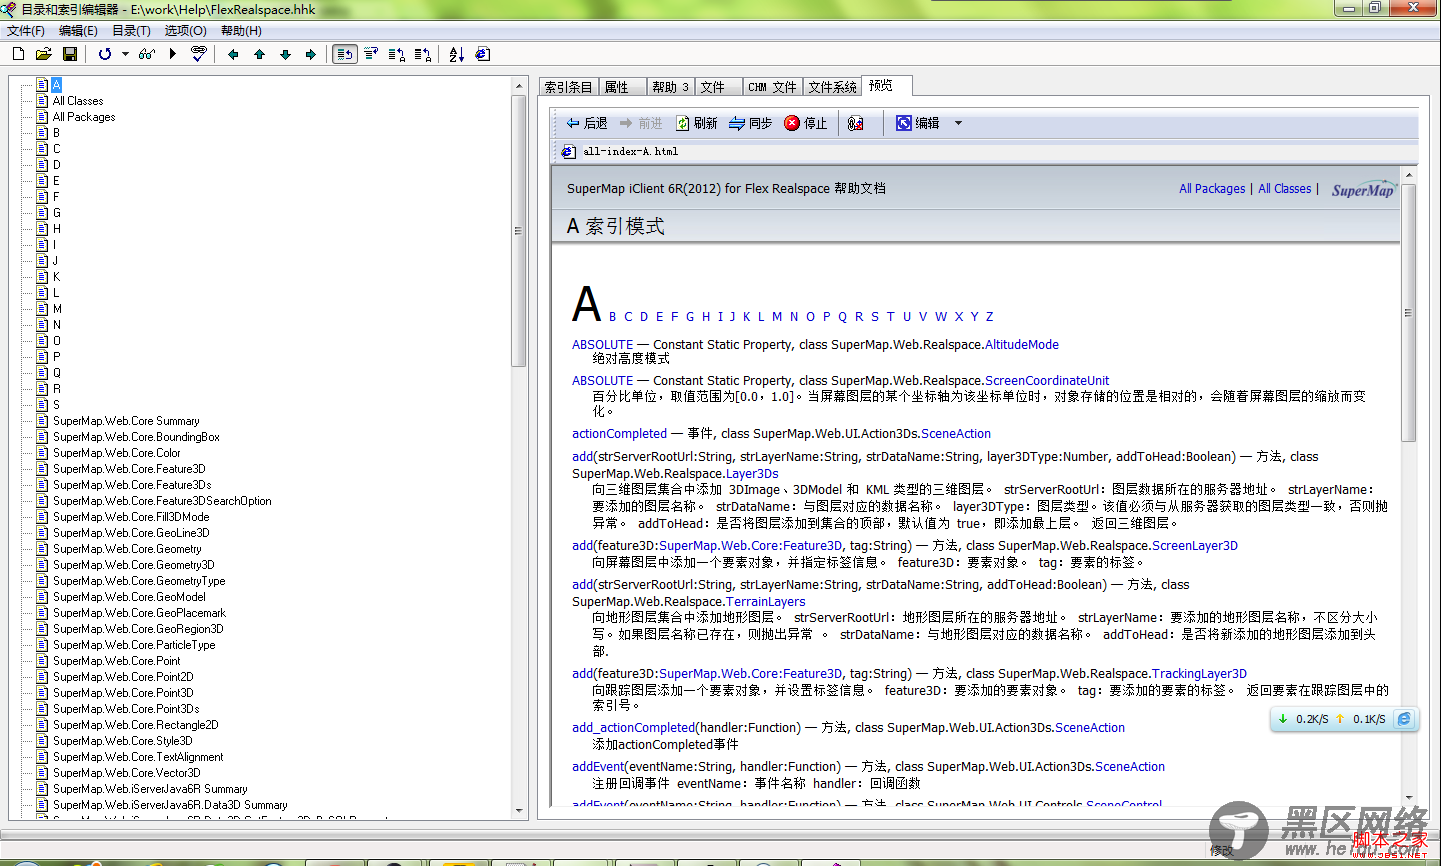Move the entry left with the teal left arrow
This screenshot has width=1441, height=866.
pyautogui.click(x=233, y=54)
